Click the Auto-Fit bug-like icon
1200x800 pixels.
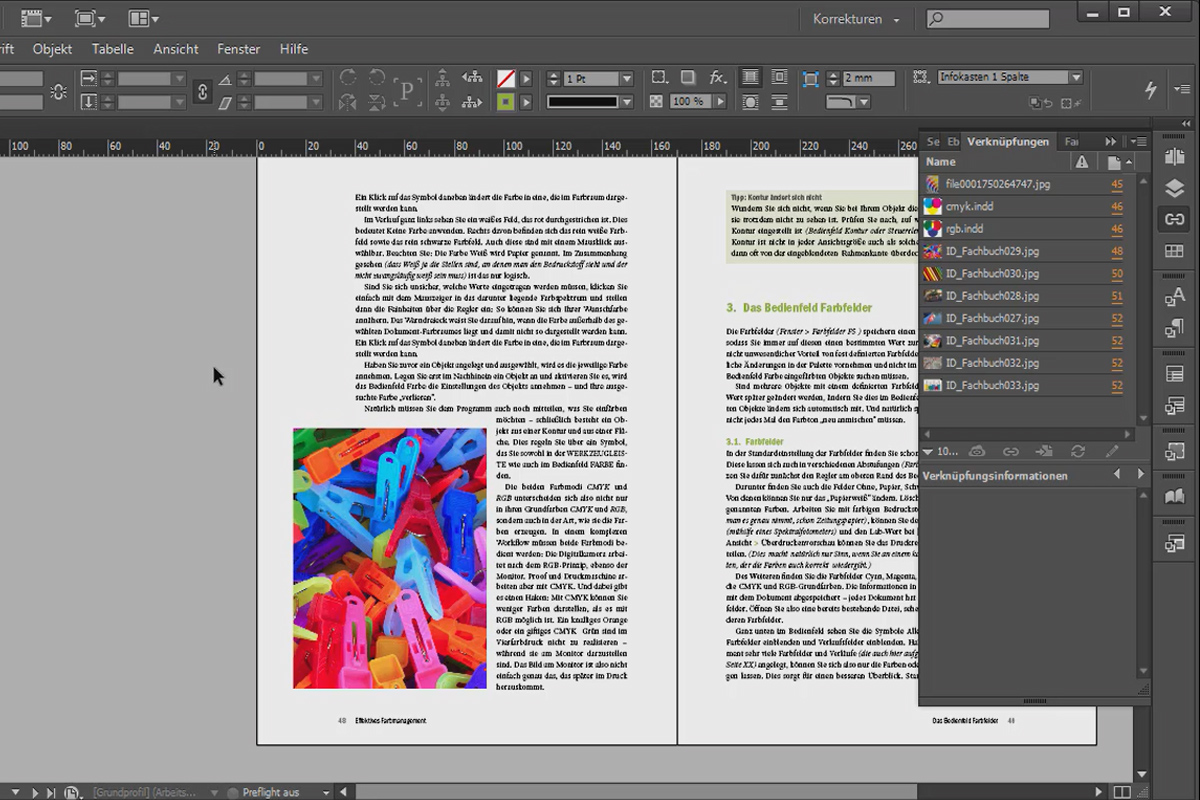pyautogui.click(x=59, y=92)
